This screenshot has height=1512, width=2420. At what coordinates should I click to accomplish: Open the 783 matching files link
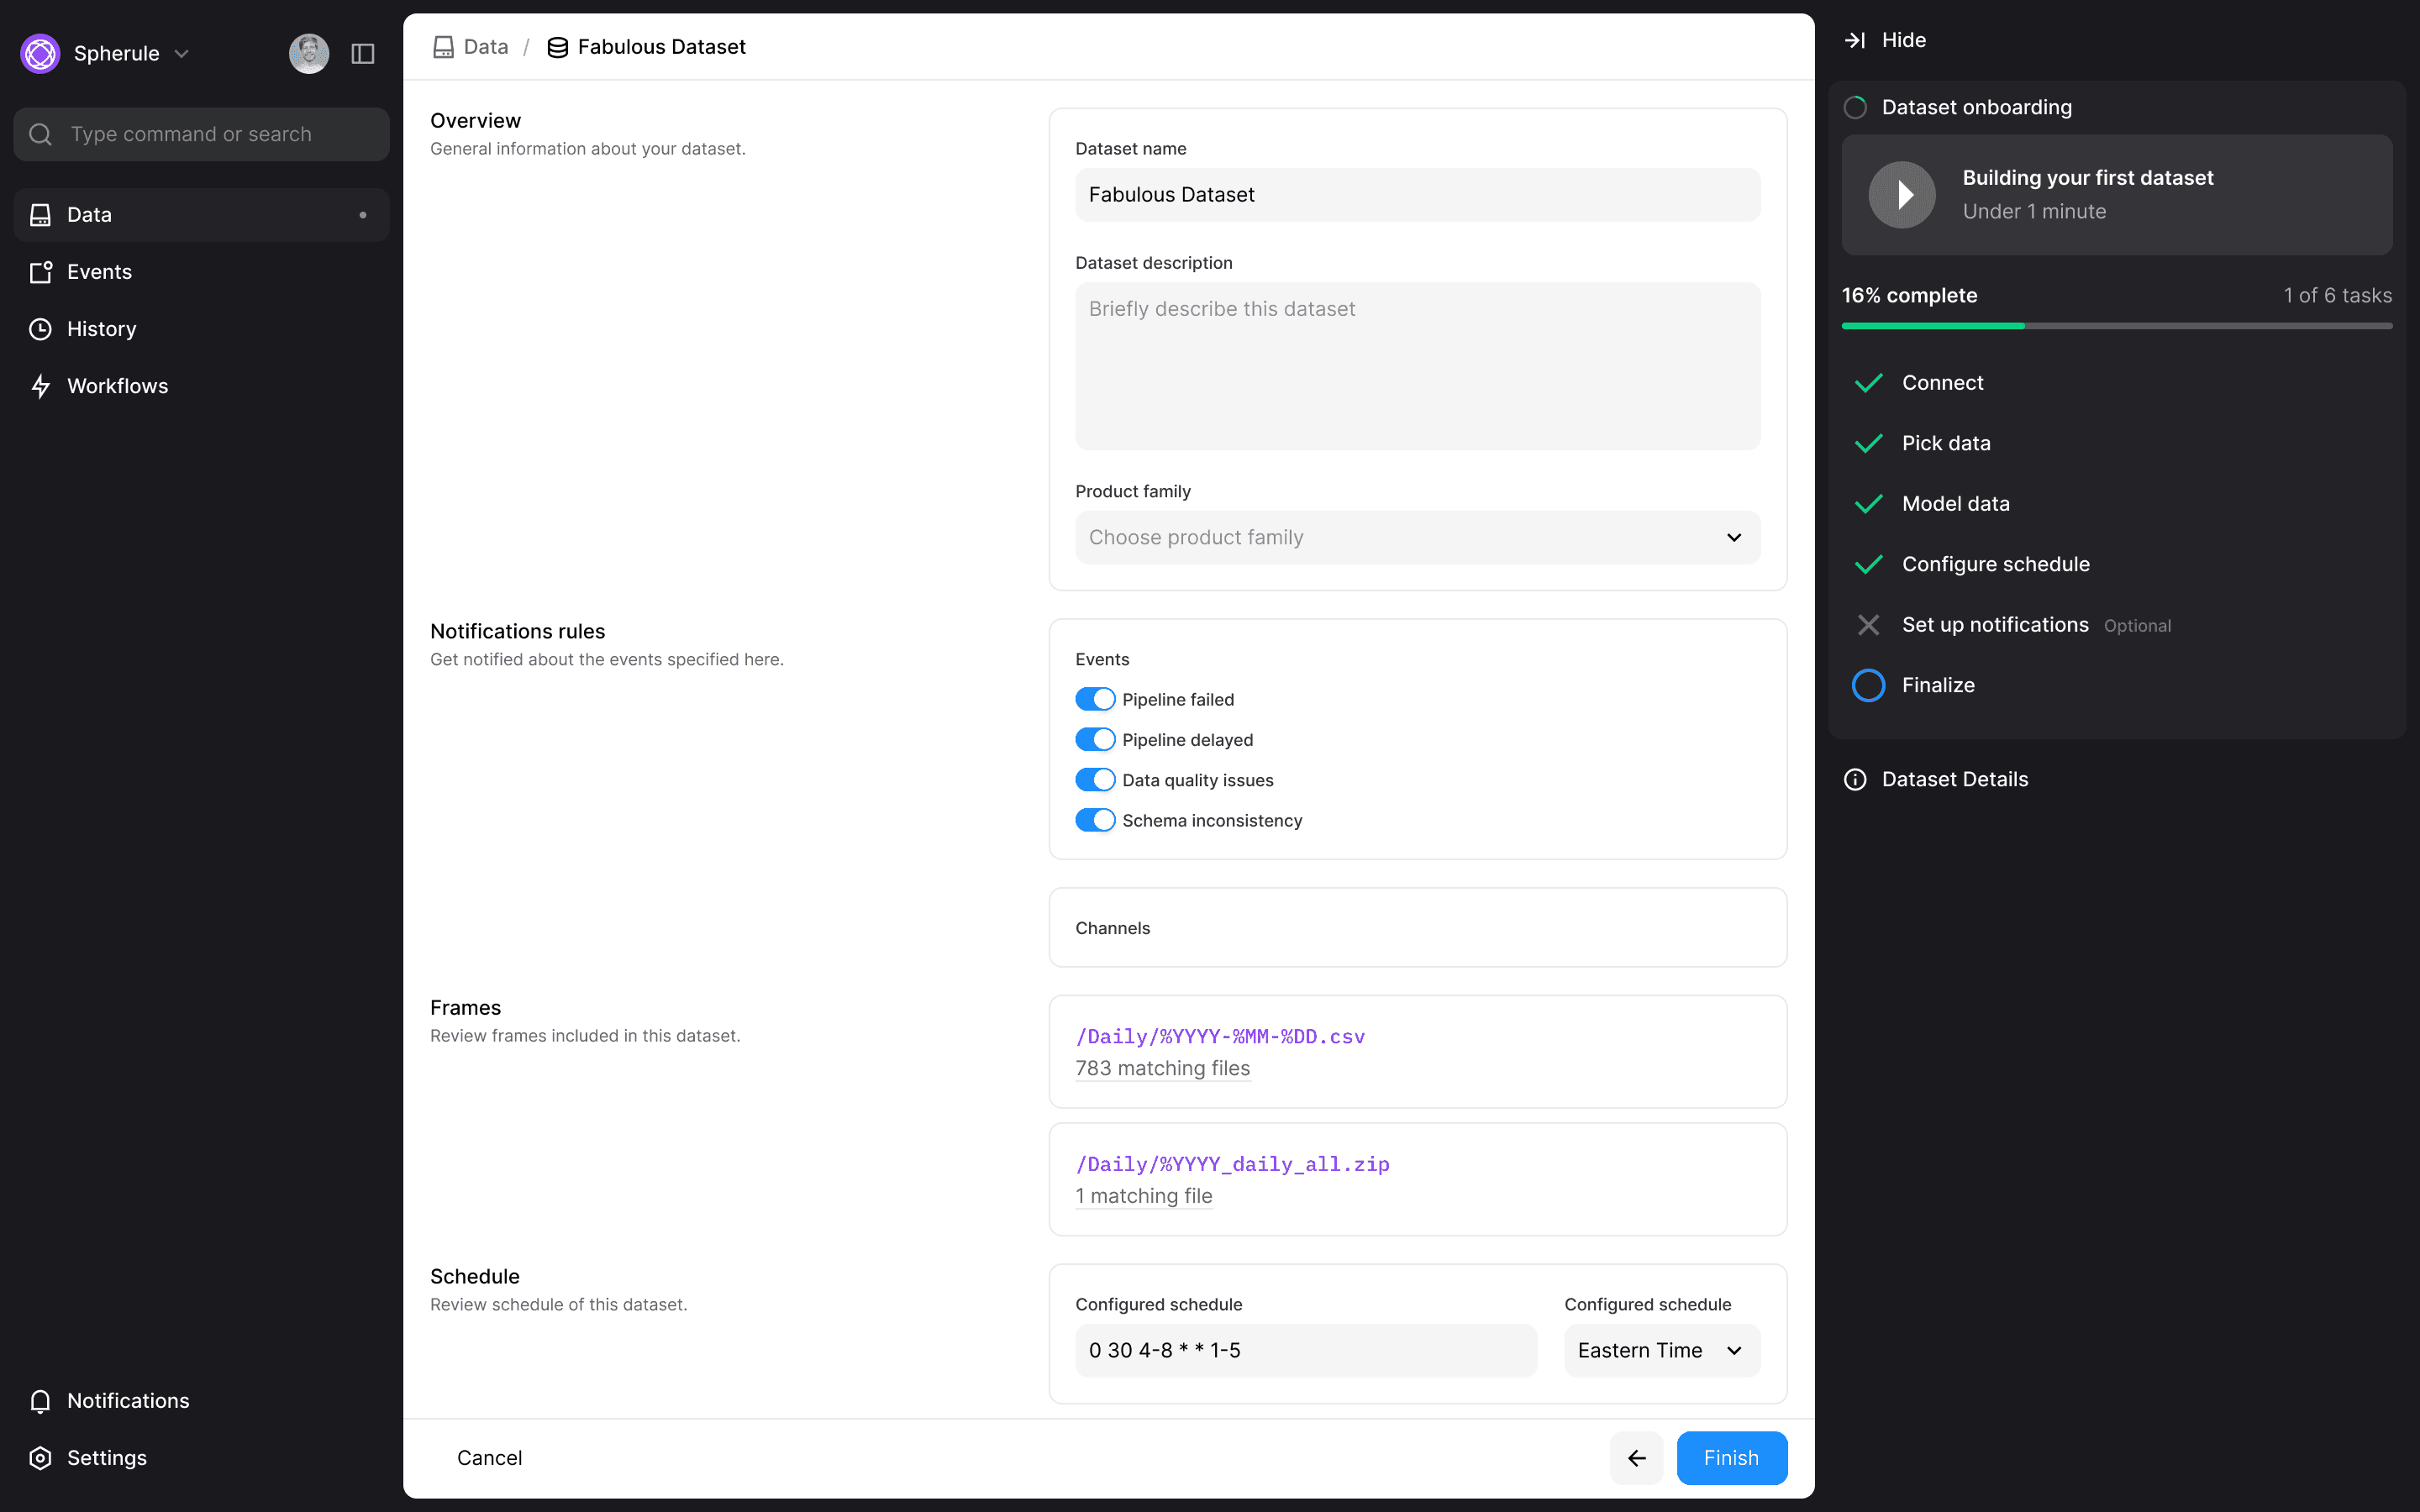tap(1162, 1068)
